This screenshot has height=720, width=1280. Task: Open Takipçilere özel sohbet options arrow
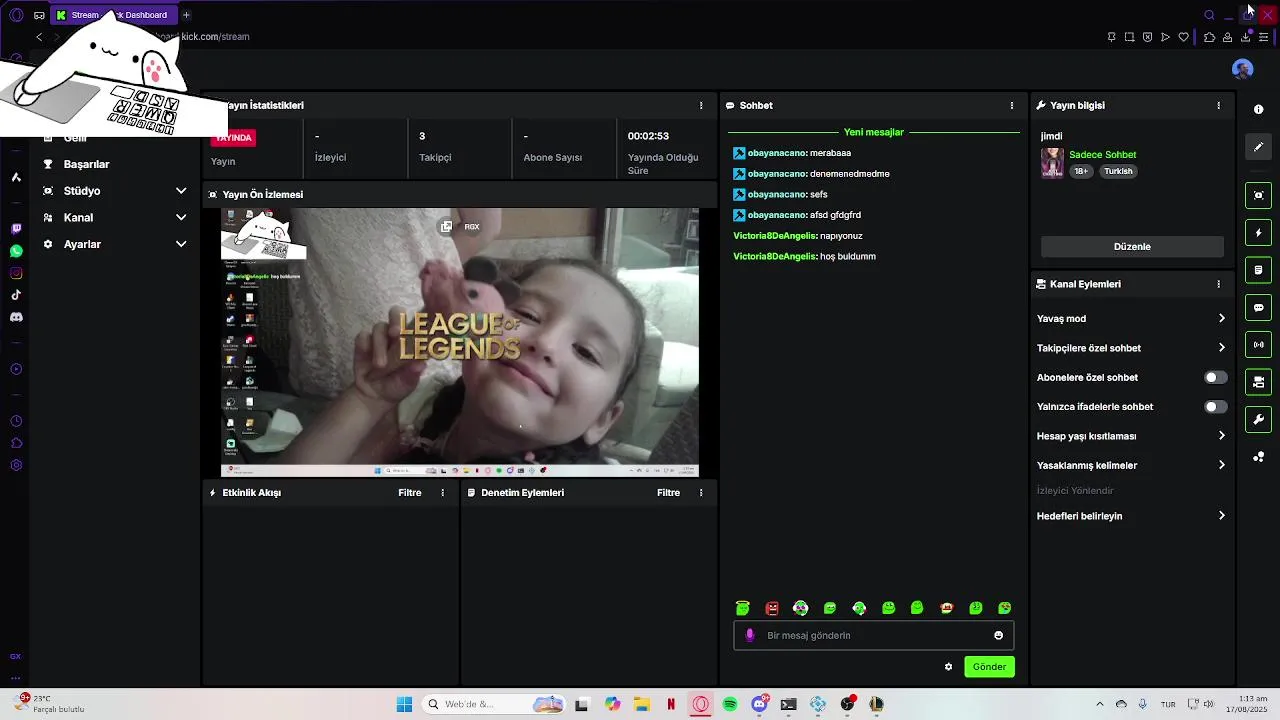coord(1221,348)
